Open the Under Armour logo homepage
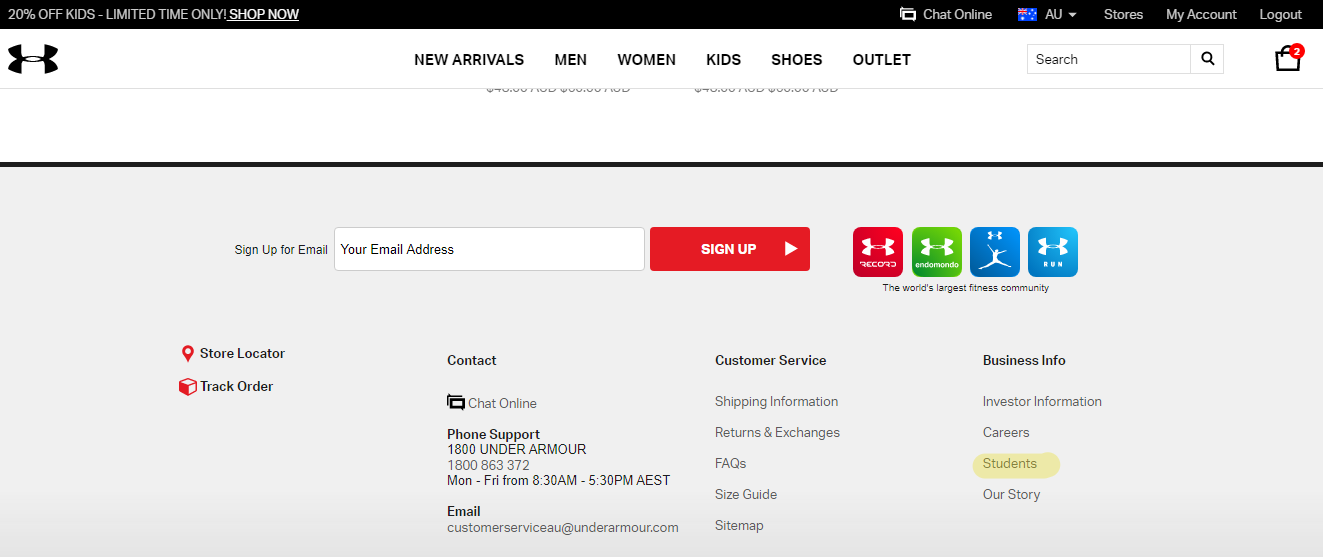The width and height of the screenshot is (1323, 557). click(x=33, y=59)
